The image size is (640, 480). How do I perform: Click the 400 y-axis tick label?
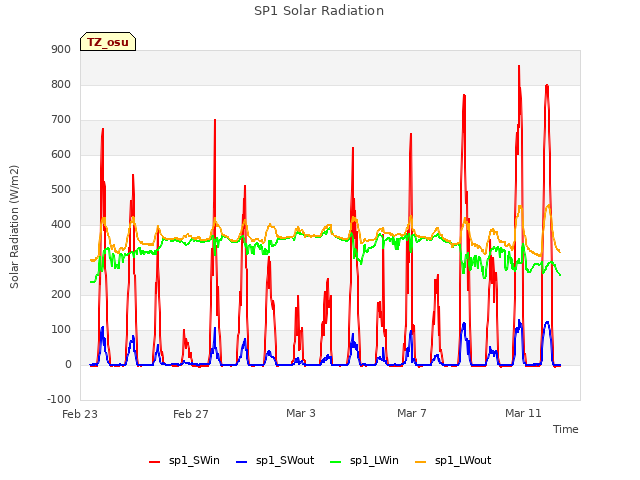pyautogui.click(x=61, y=224)
